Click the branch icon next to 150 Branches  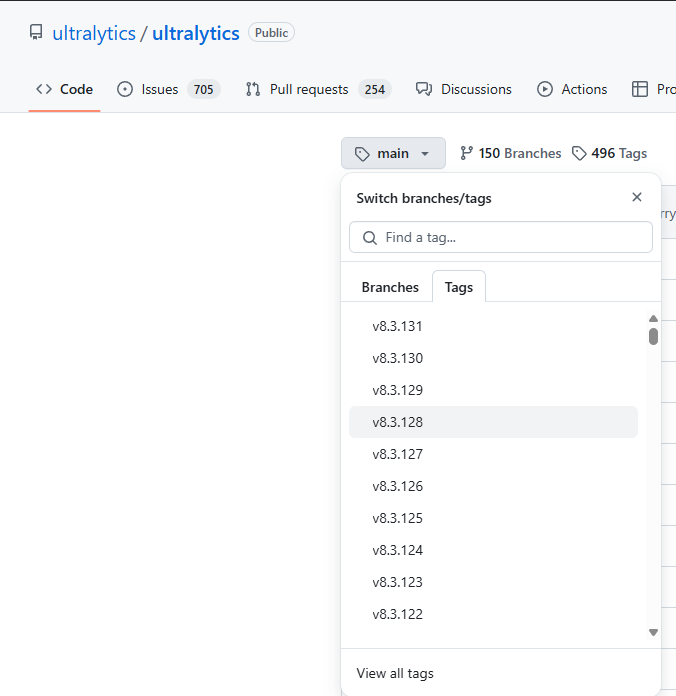[466, 153]
